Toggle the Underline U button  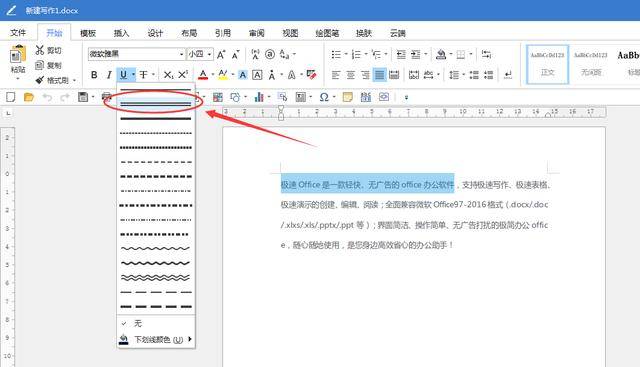(x=123, y=75)
